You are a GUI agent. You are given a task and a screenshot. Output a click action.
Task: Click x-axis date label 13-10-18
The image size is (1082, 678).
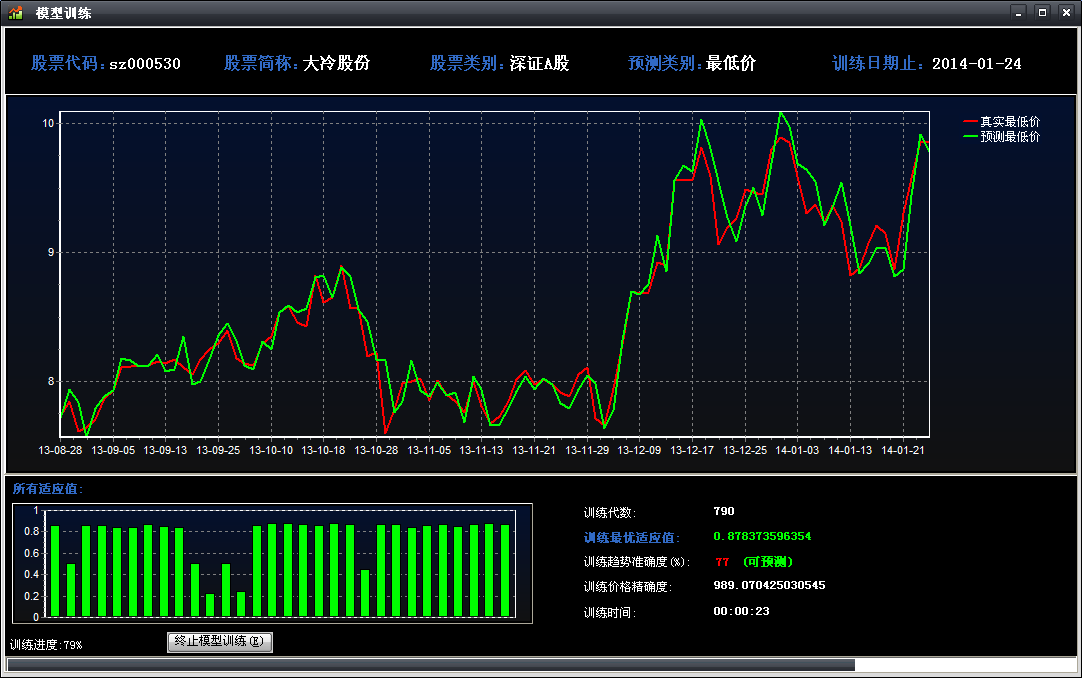pos(323,450)
